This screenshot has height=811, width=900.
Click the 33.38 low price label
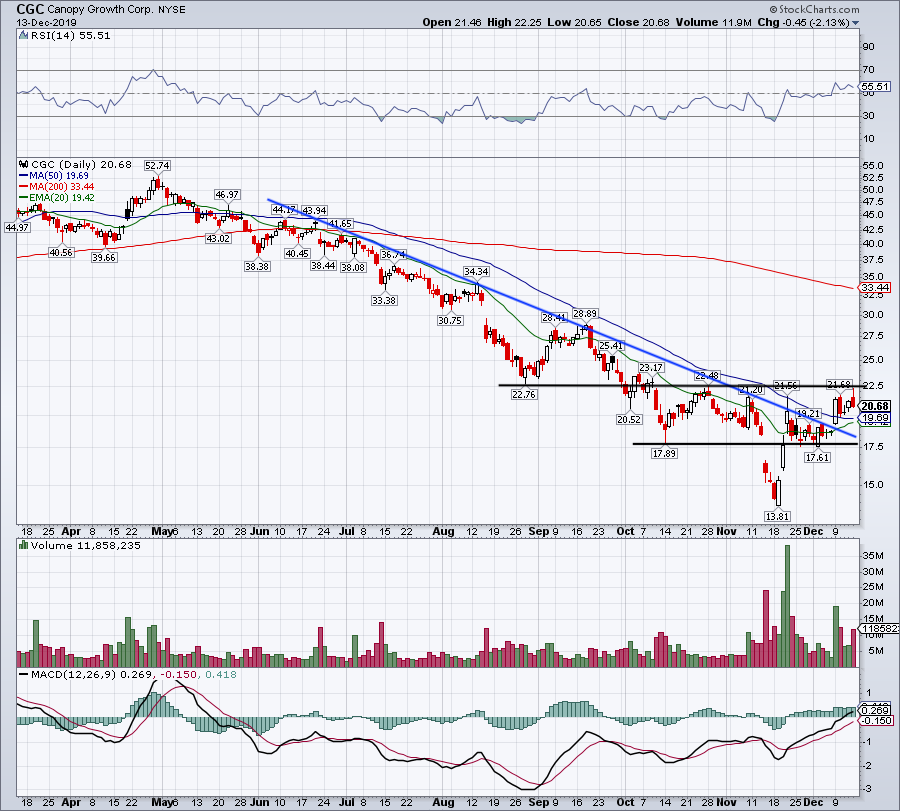[384, 301]
